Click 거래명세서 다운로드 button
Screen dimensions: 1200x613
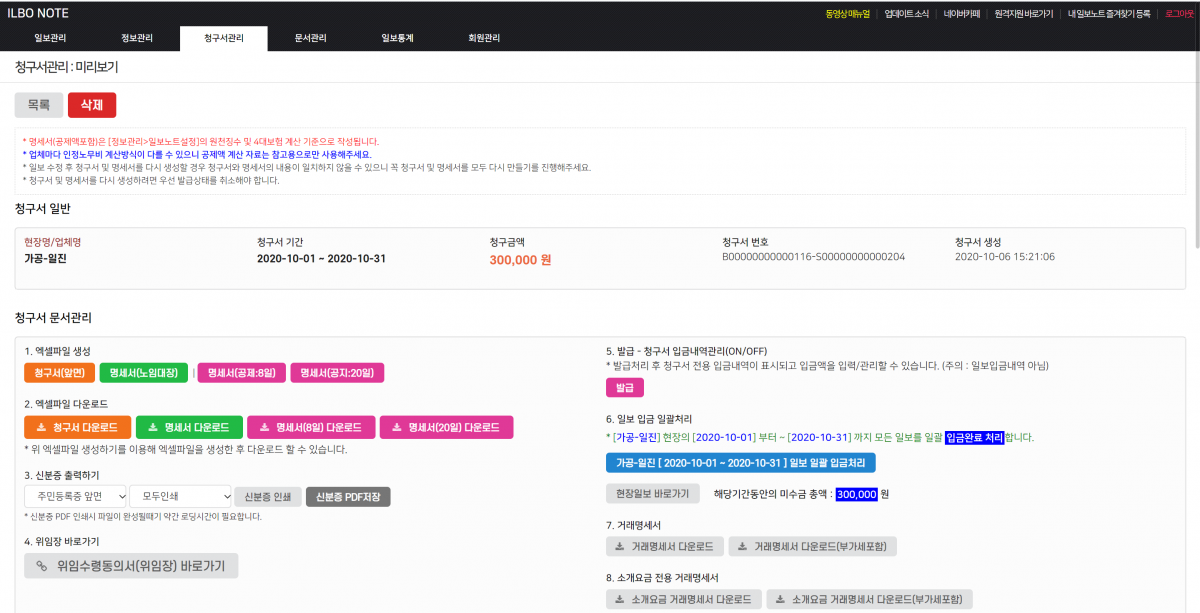coord(663,547)
